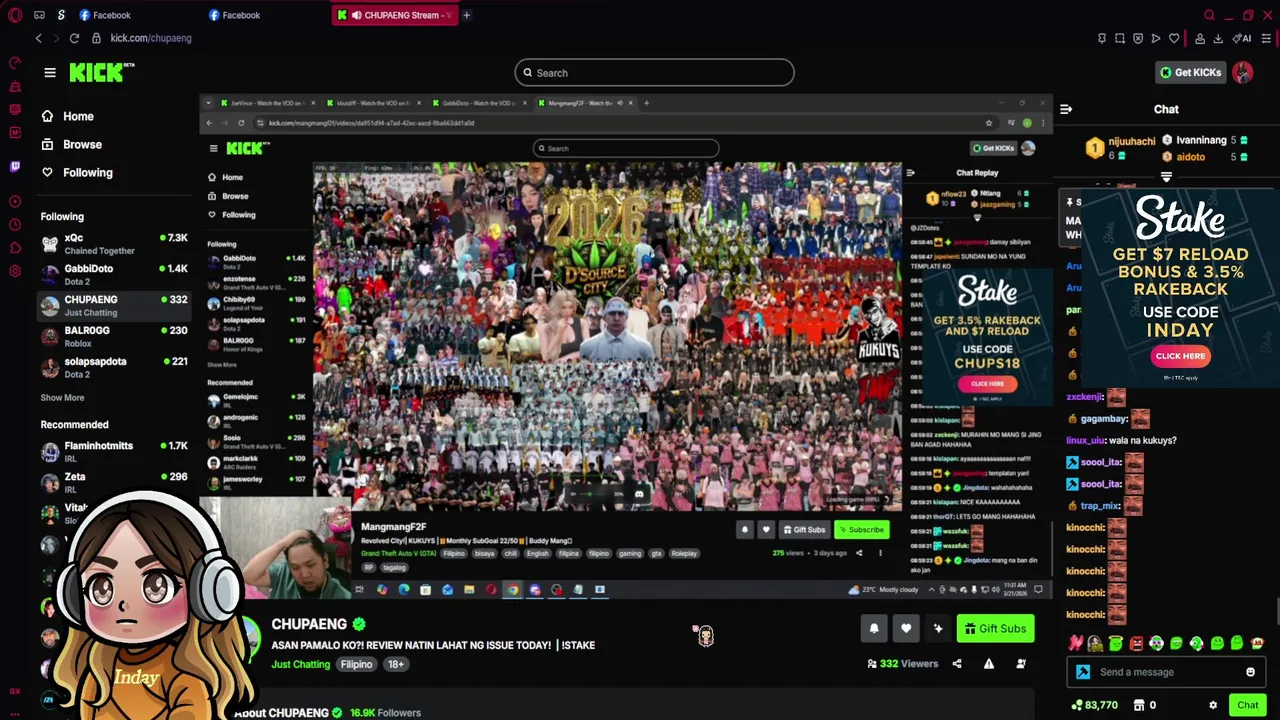Open the browser downloads icon
The height and width of the screenshot is (720, 1280).
pos(1218,38)
